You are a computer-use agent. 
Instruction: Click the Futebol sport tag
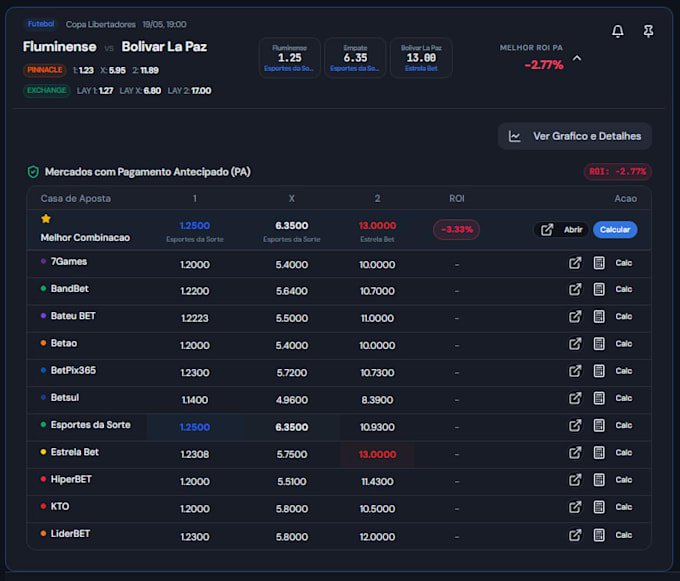[41, 24]
